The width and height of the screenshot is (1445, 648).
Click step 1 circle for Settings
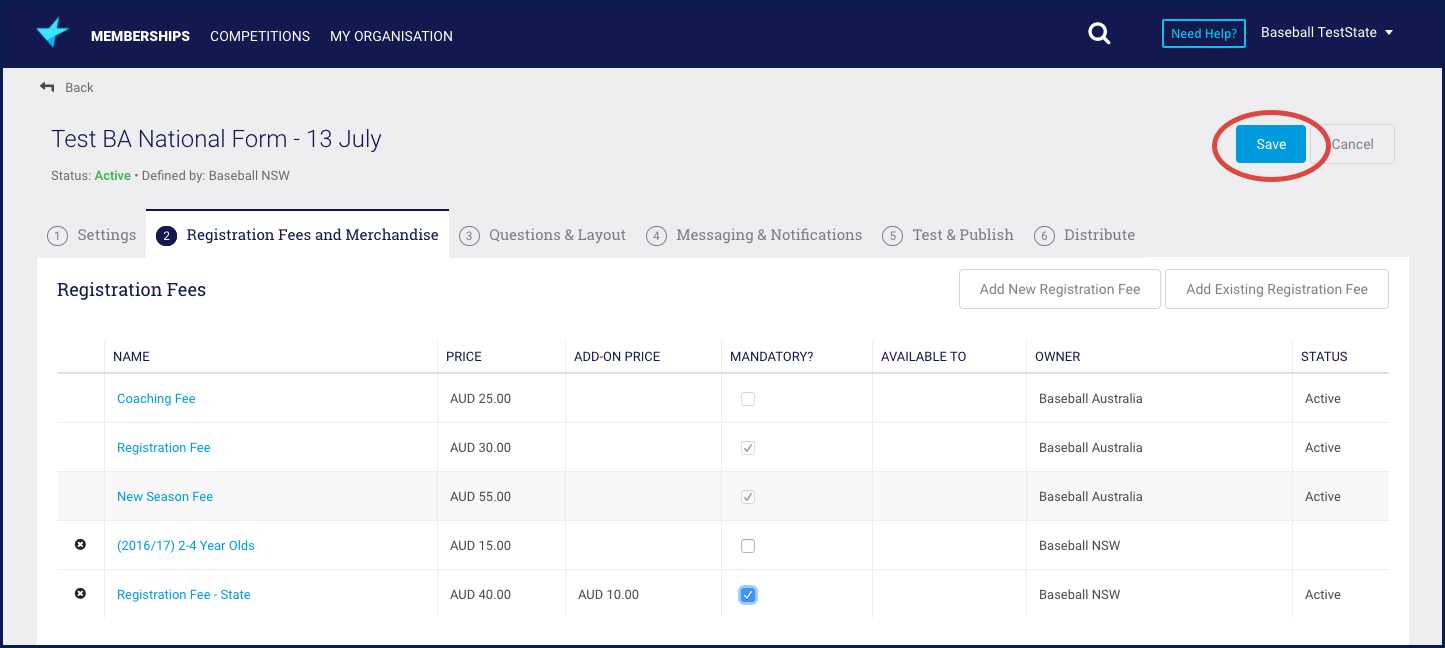point(58,236)
